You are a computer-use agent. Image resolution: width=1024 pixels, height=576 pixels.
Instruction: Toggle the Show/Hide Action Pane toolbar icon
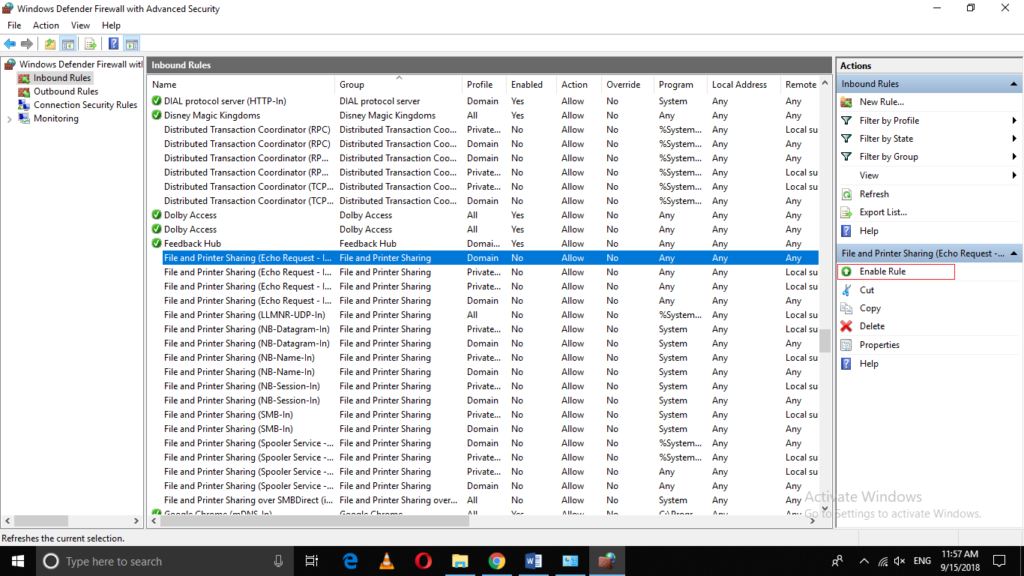coord(132,44)
